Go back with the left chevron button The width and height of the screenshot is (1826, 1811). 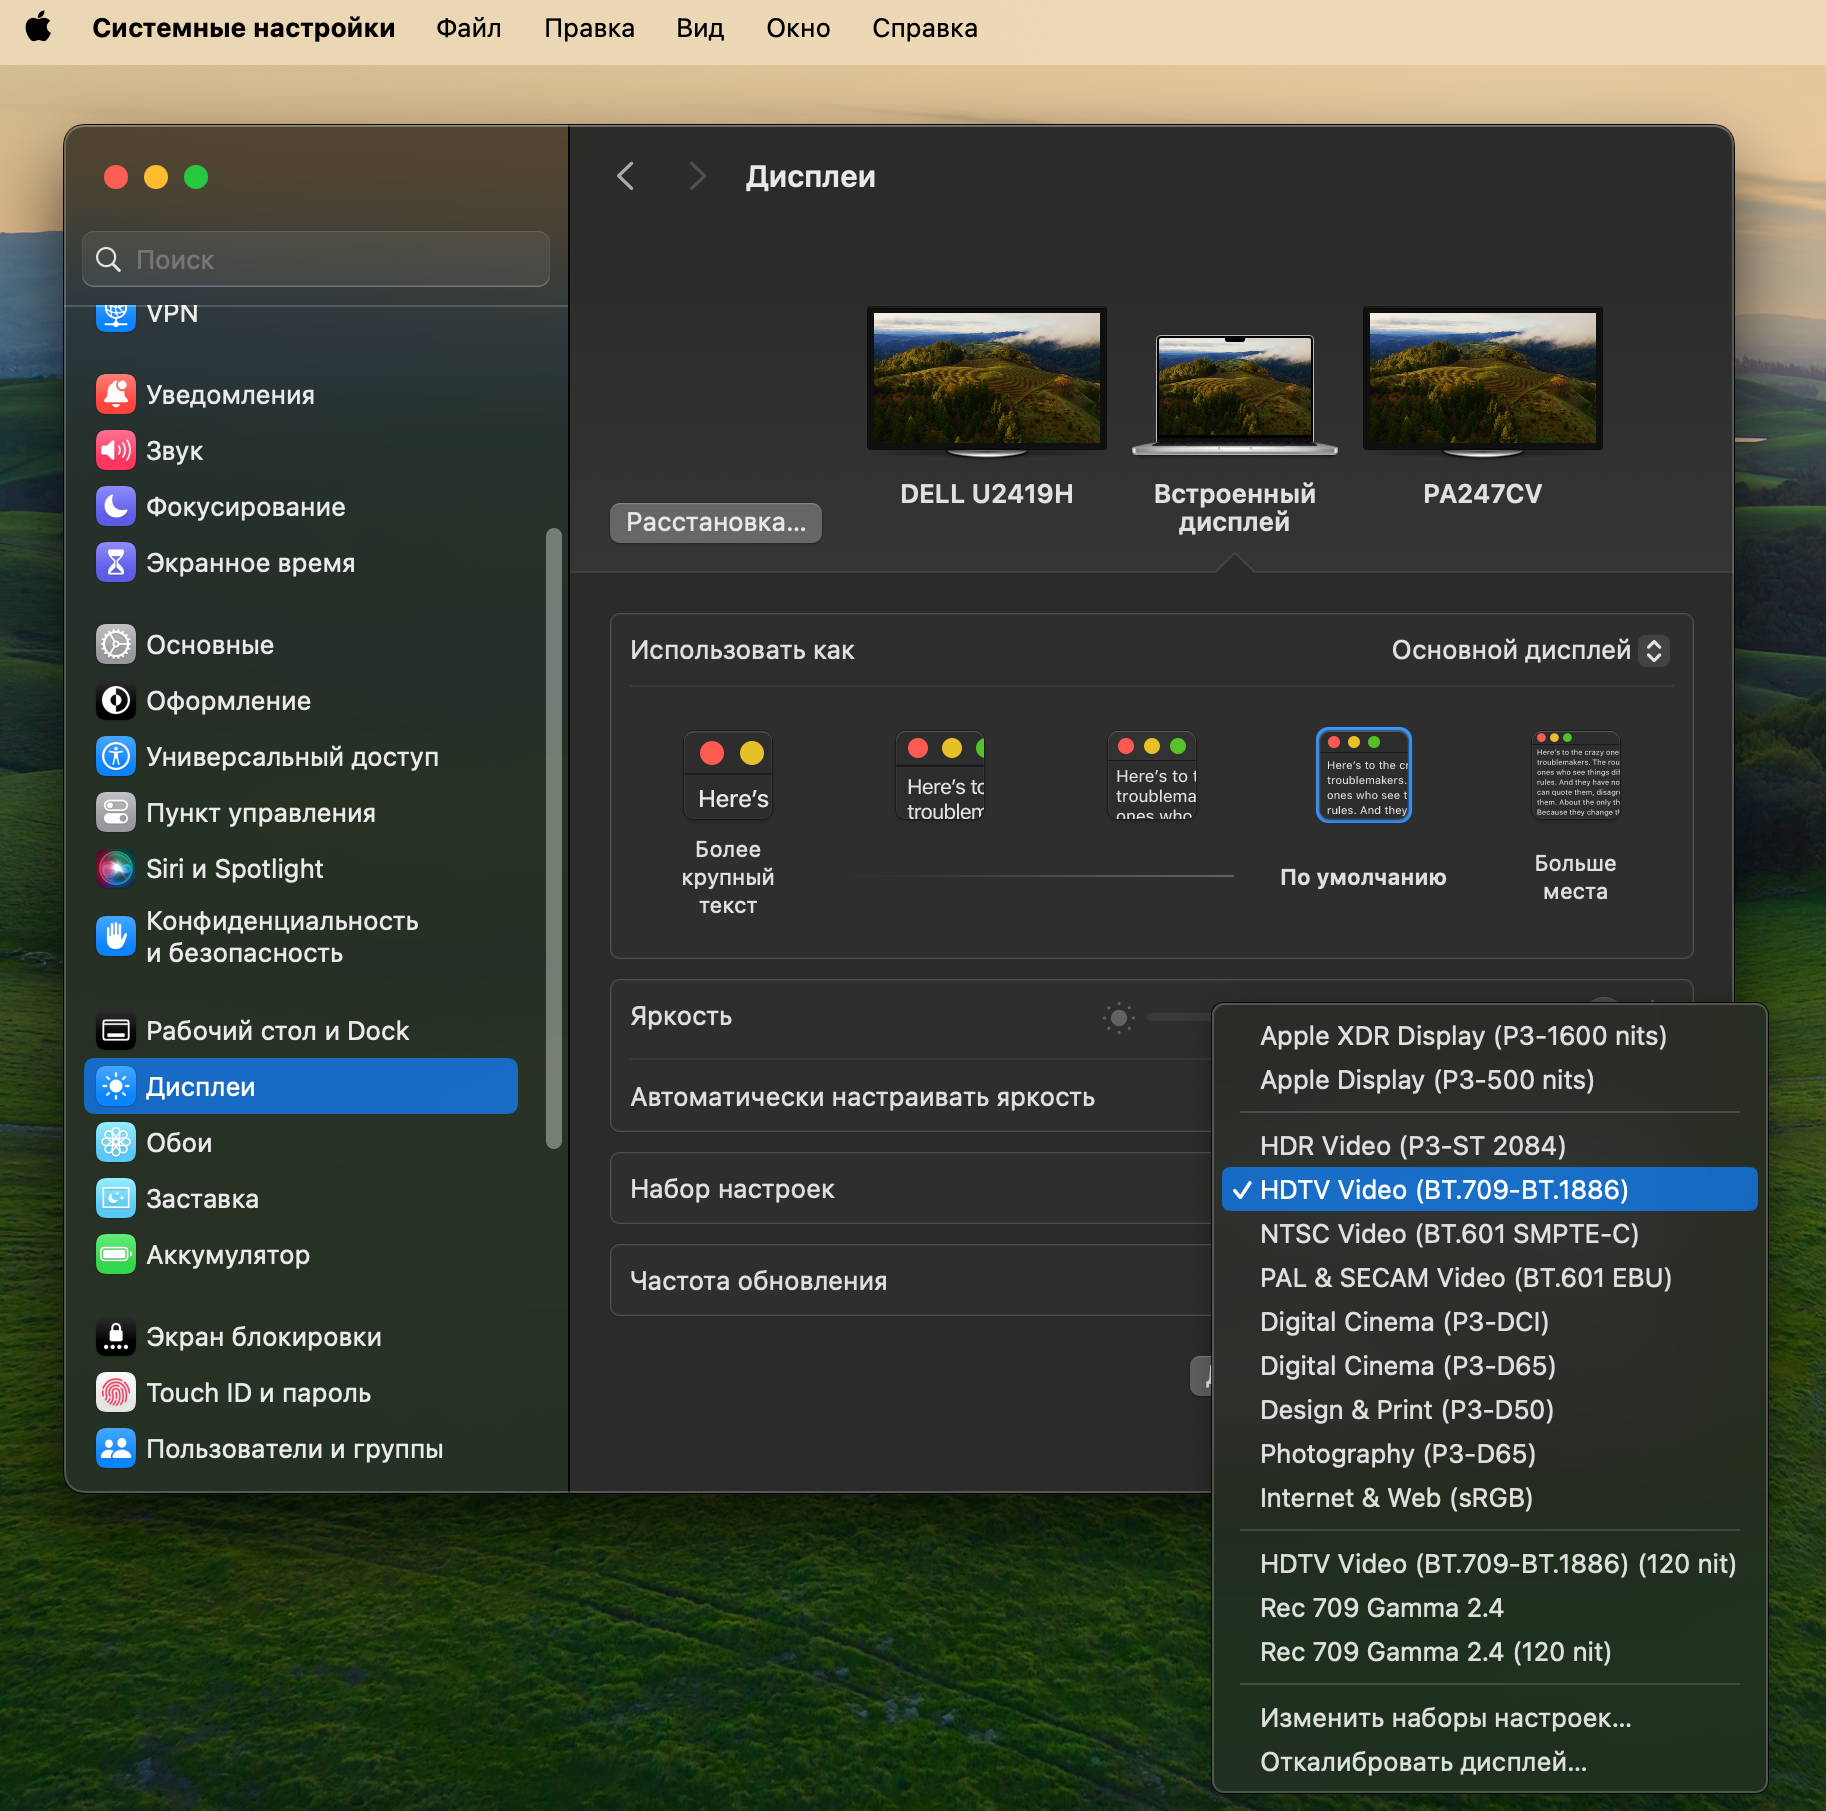(x=626, y=177)
